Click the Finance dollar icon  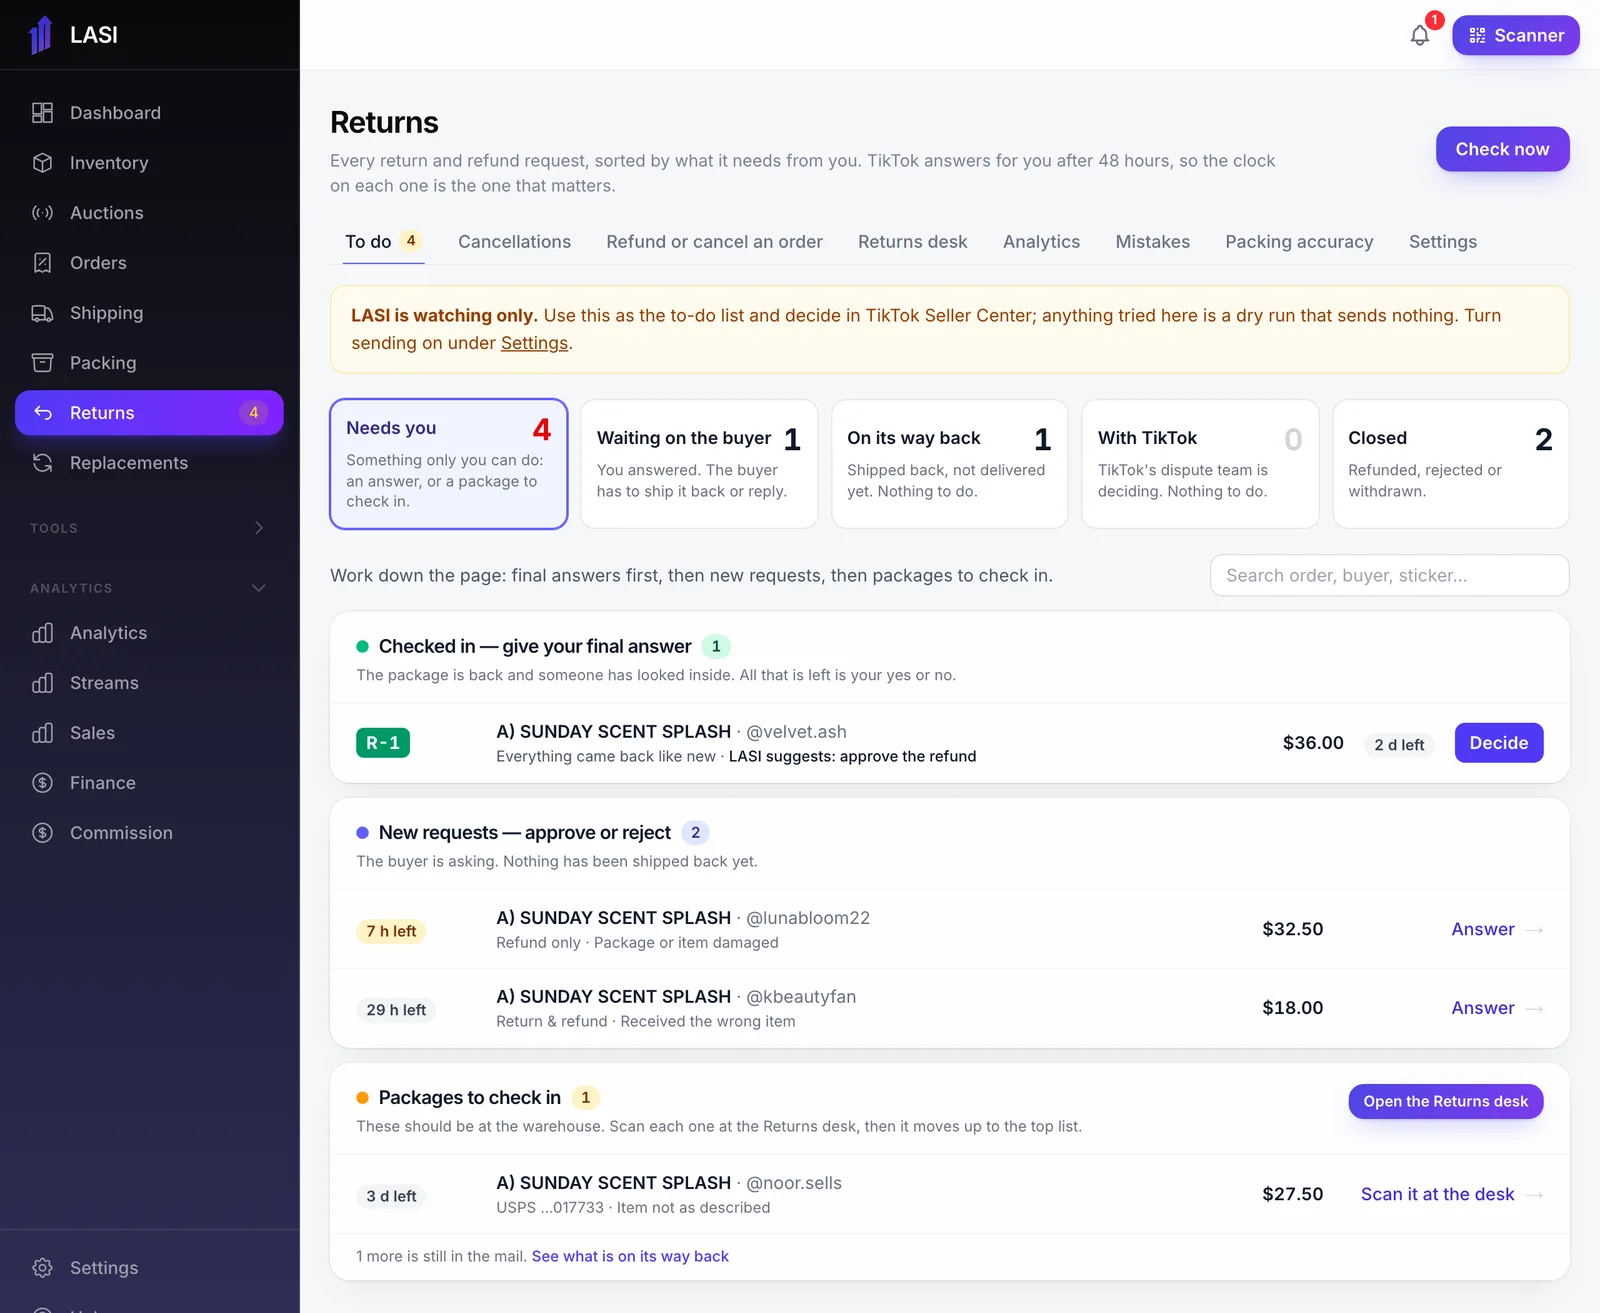pyautogui.click(x=42, y=783)
